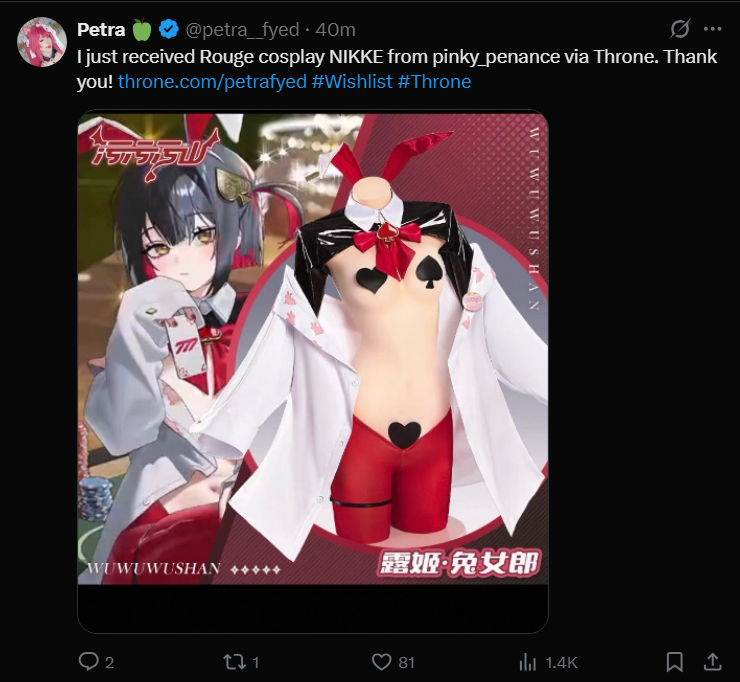Click the repost arrows icon
The height and width of the screenshot is (682, 740).
click(234, 662)
